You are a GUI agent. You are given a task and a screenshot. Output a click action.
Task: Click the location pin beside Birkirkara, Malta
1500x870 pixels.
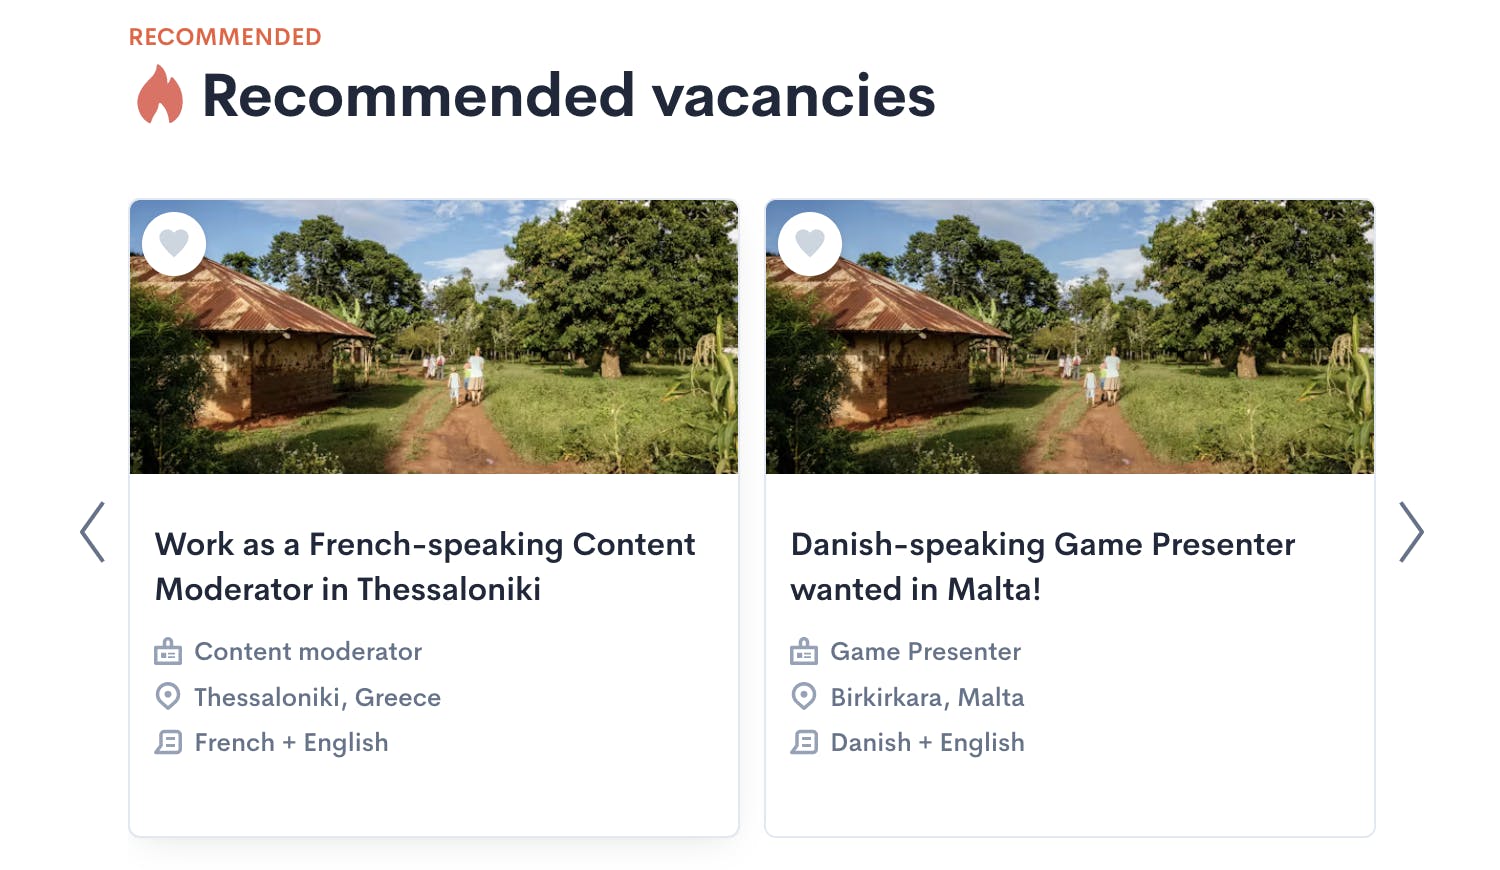pyautogui.click(x=804, y=696)
